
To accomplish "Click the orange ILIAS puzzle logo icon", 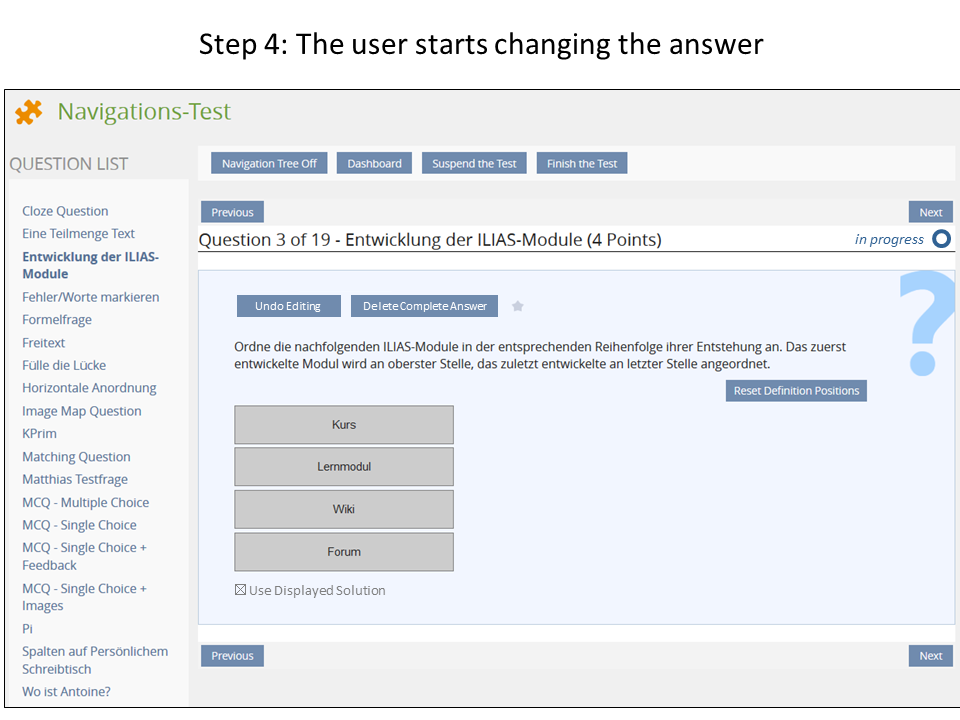I will point(29,112).
